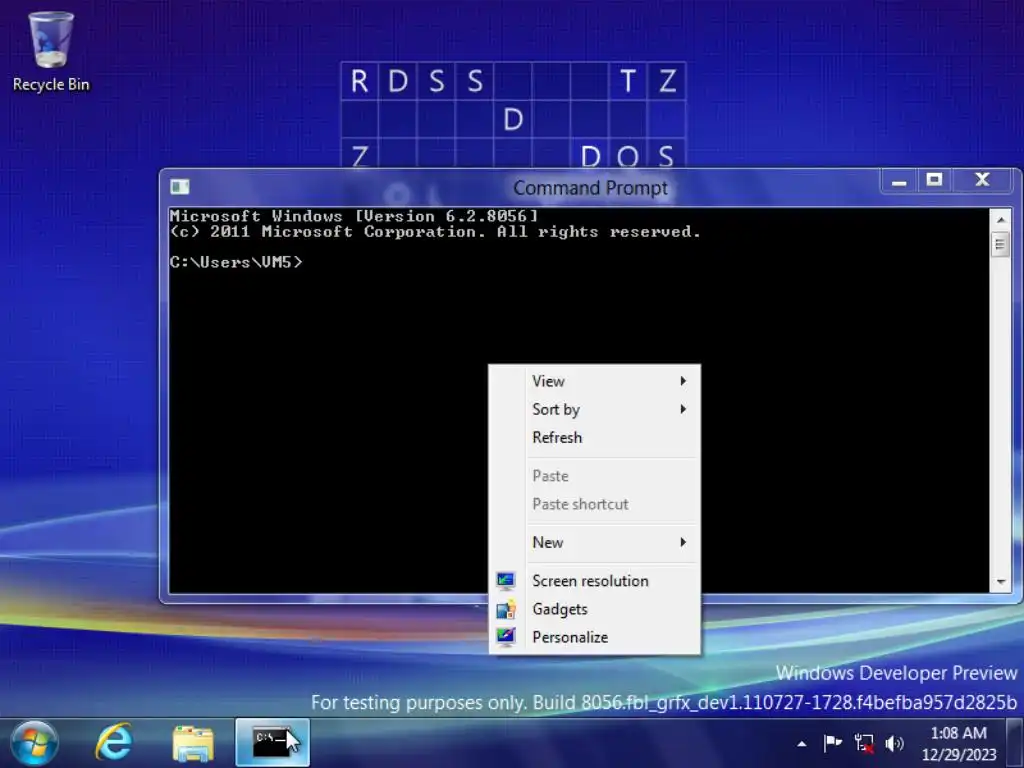This screenshot has width=1024, height=768.
Task: Show hidden tray icons arrow
Action: [x=802, y=744]
